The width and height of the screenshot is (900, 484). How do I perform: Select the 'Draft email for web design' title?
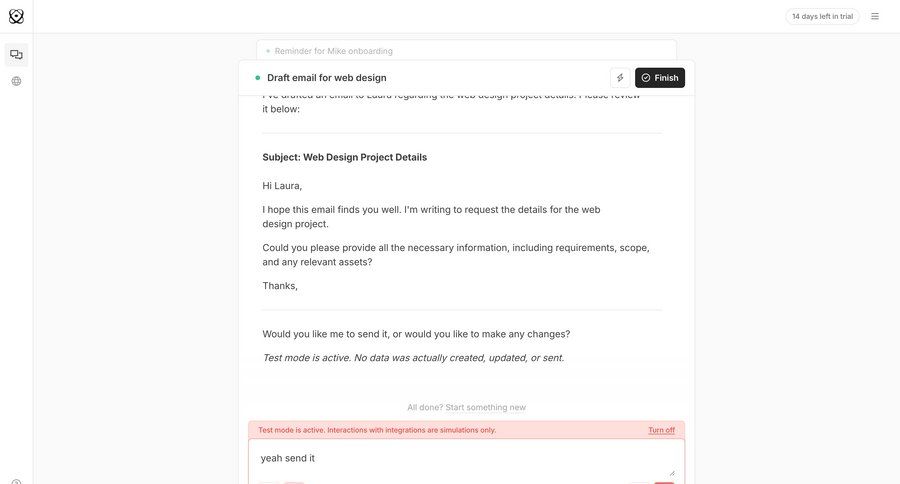pyautogui.click(x=327, y=78)
